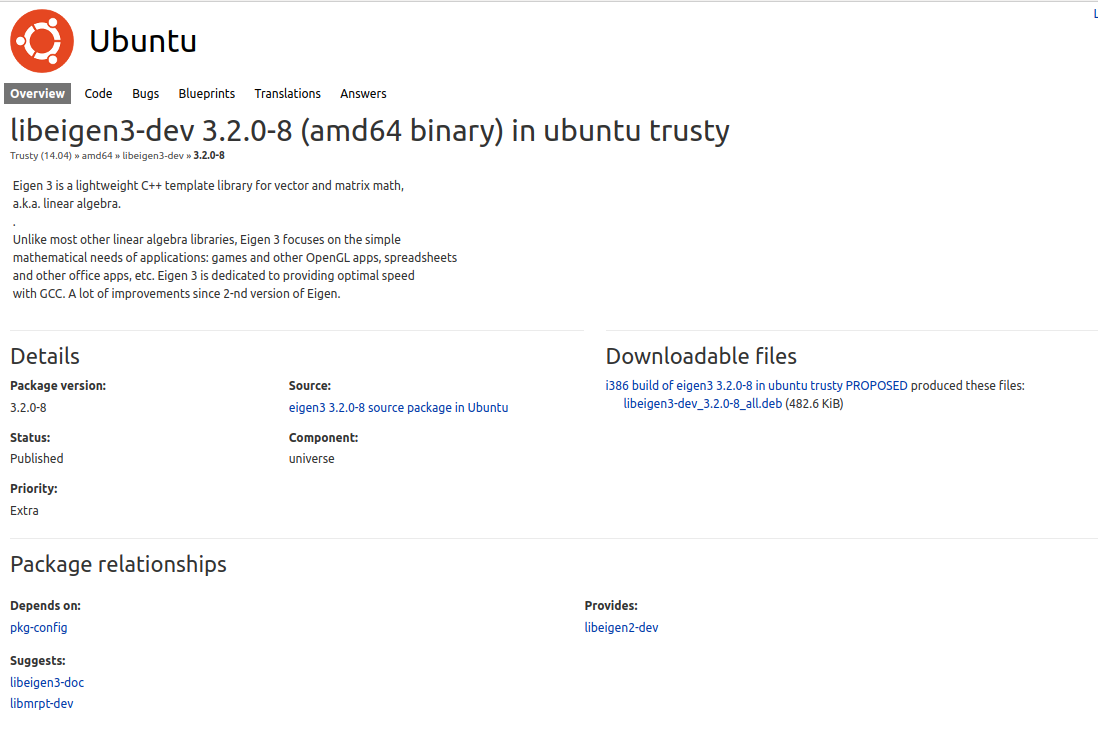This screenshot has width=1098, height=748.
Task: Click the Downloadable files heading
Action: 701,356
